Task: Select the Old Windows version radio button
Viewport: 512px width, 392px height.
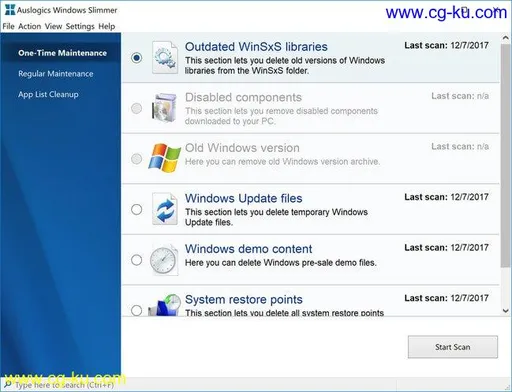Action: coord(136,159)
